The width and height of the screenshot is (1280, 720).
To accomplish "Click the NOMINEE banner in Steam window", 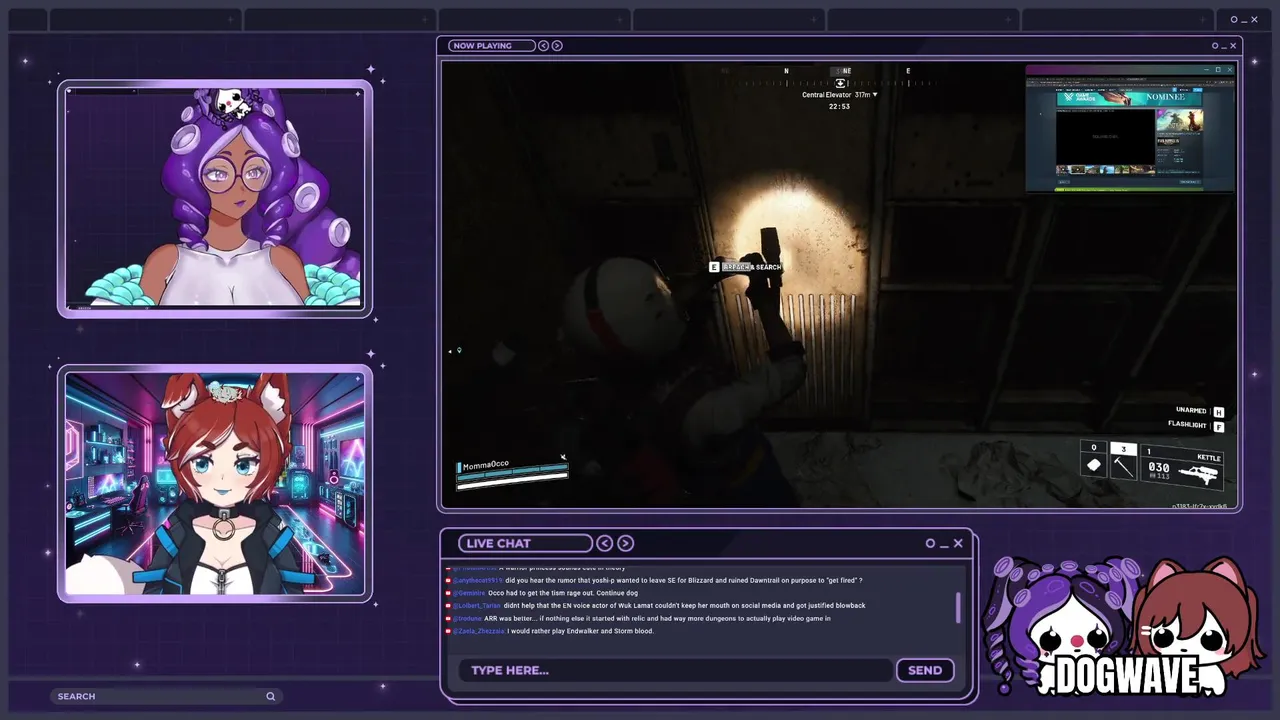I will tap(1129, 97).
